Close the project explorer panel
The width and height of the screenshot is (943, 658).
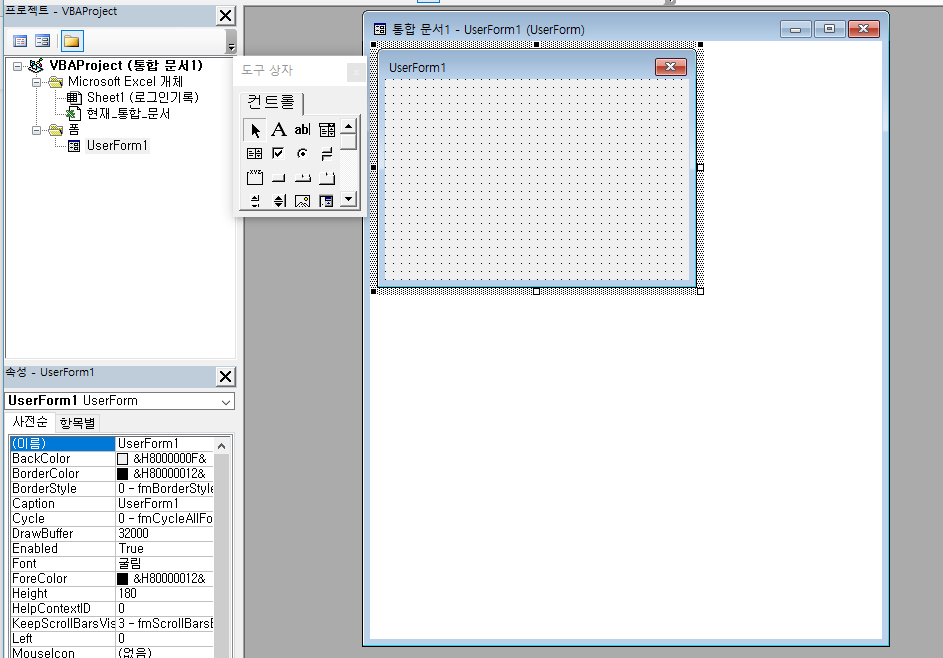coord(226,16)
